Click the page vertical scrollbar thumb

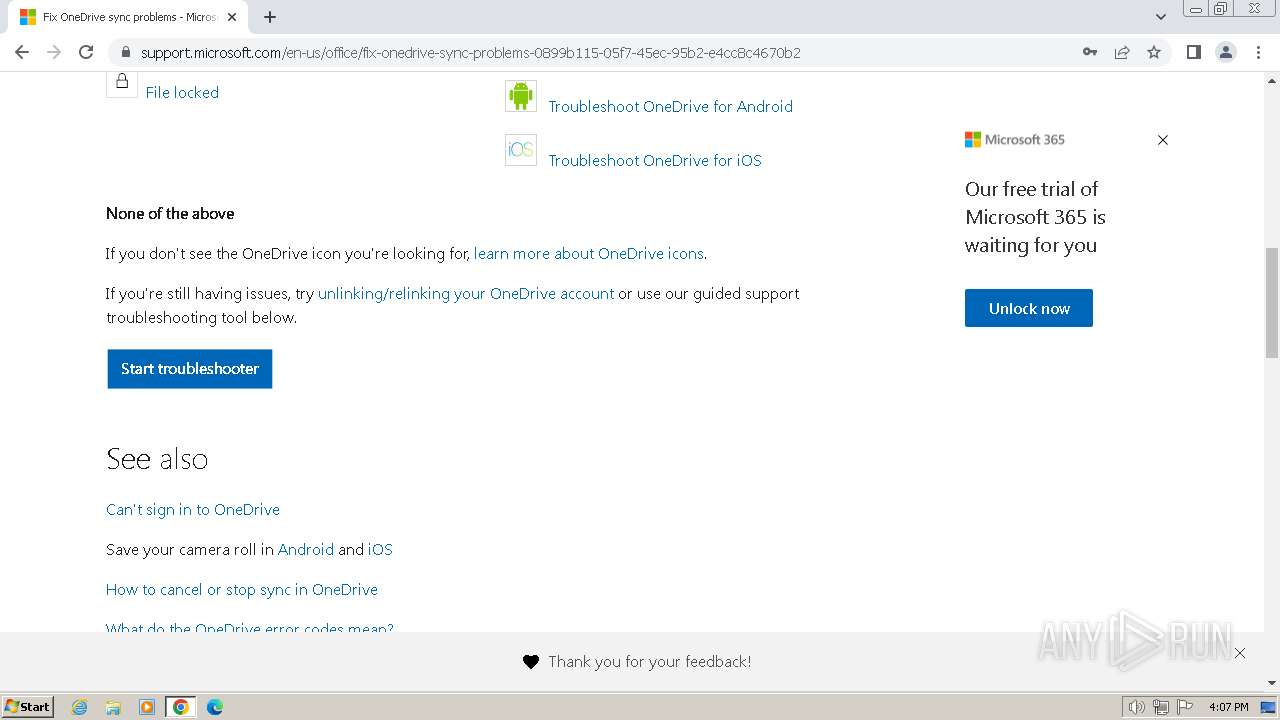[1272, 302]
